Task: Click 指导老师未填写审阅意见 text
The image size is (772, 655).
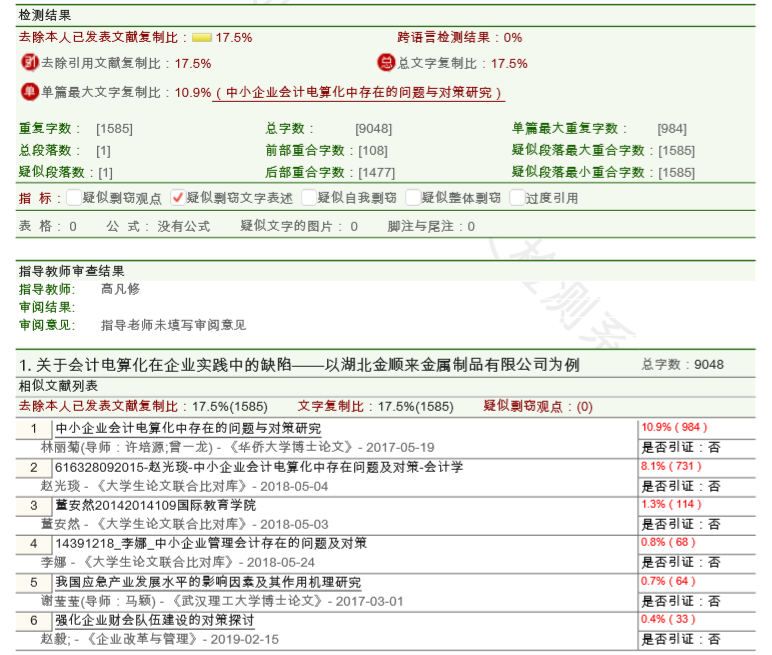Action: pos(173,325)
